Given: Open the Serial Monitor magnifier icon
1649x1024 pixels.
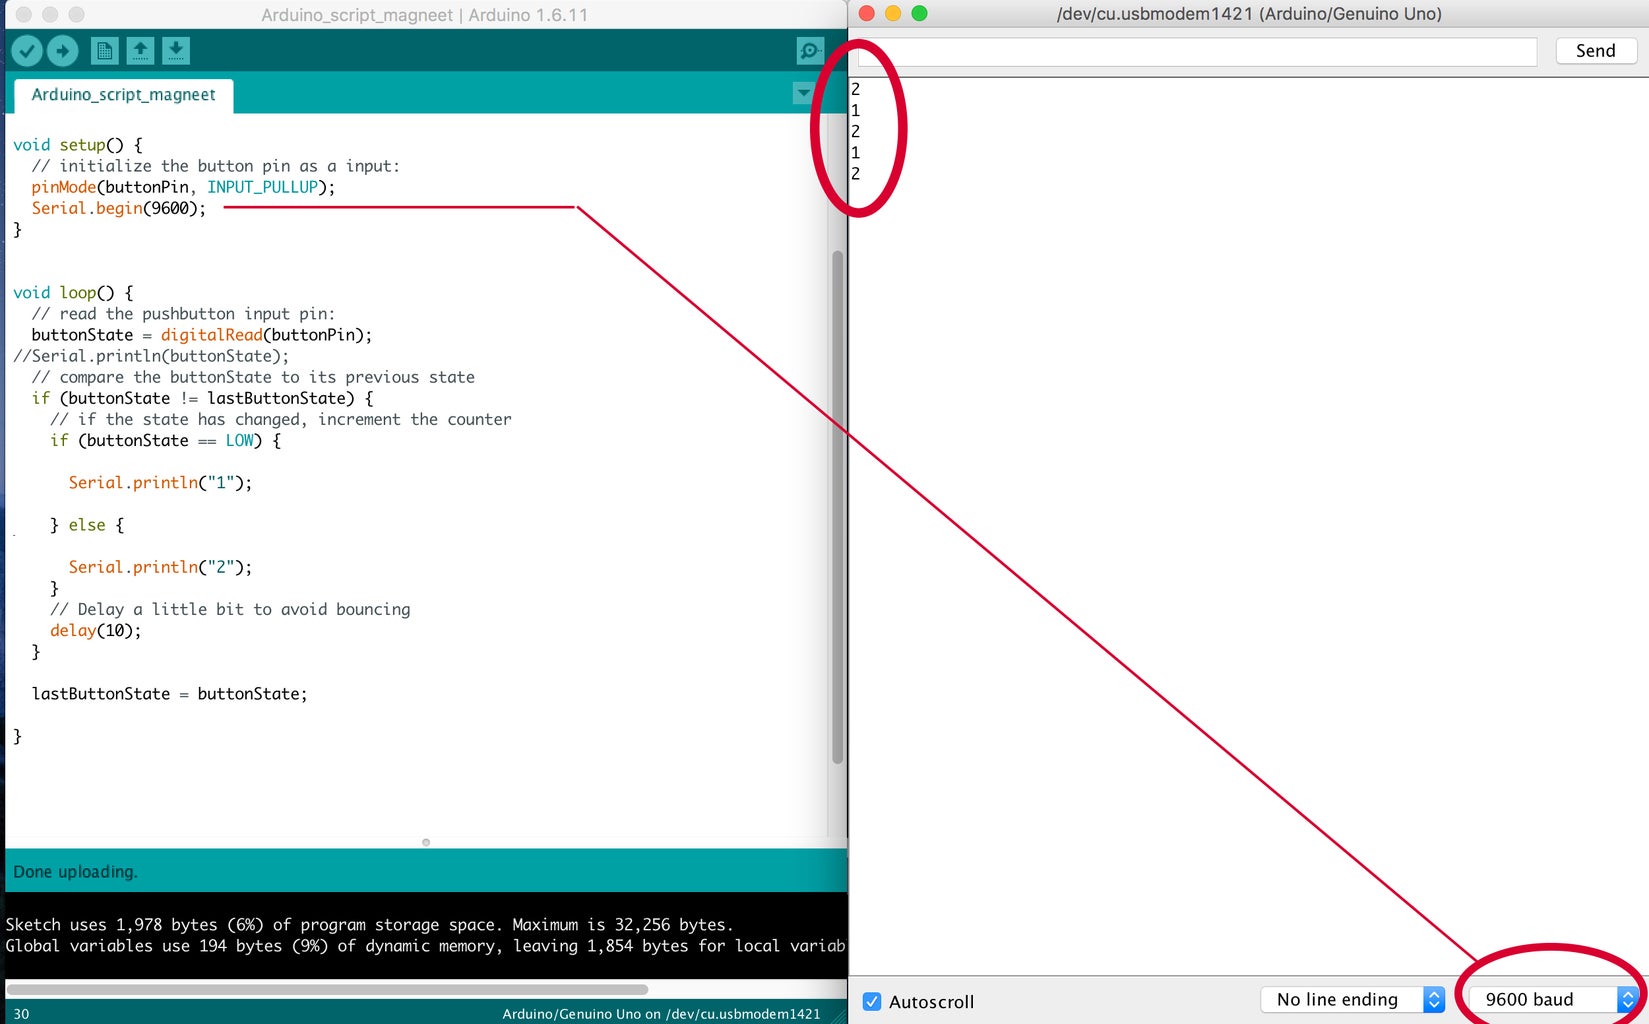Looking at the screenshot, I should click(x=809, y=50).
